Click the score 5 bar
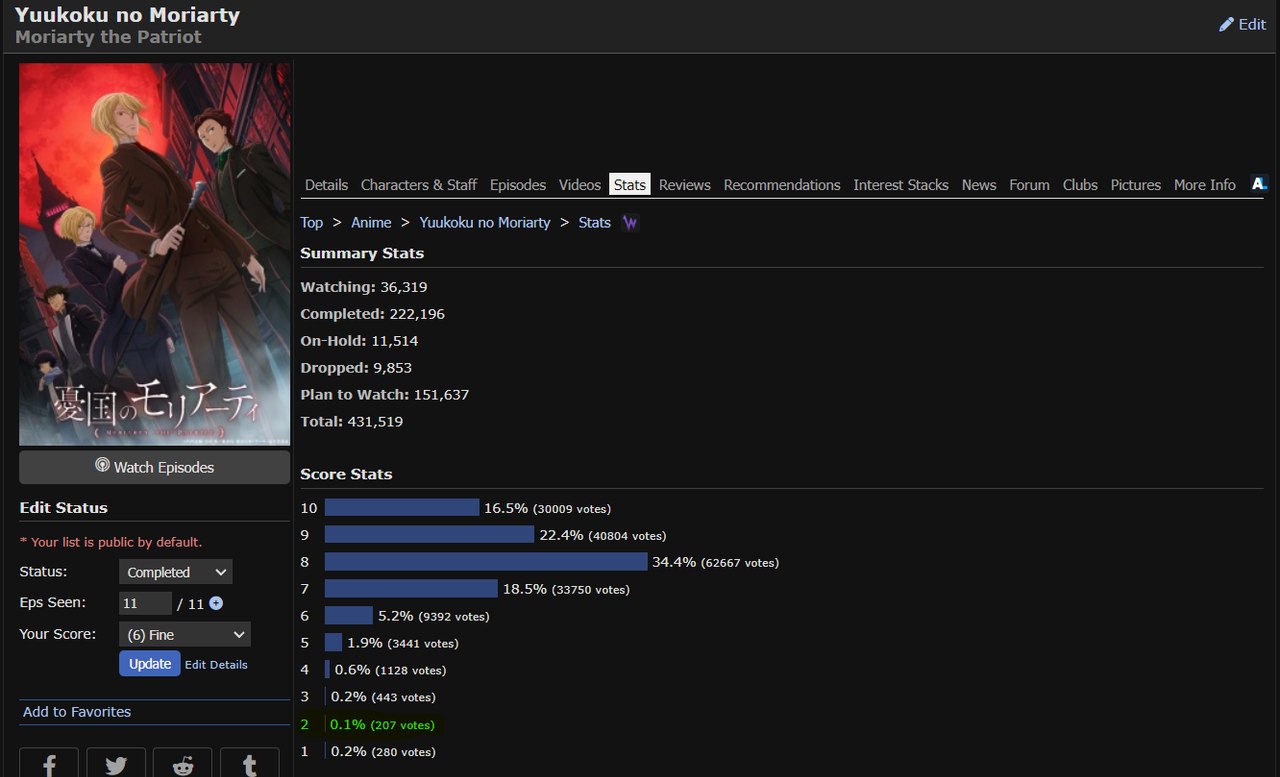The height and width of the screenshot is (777, 1280). [333, 643]
